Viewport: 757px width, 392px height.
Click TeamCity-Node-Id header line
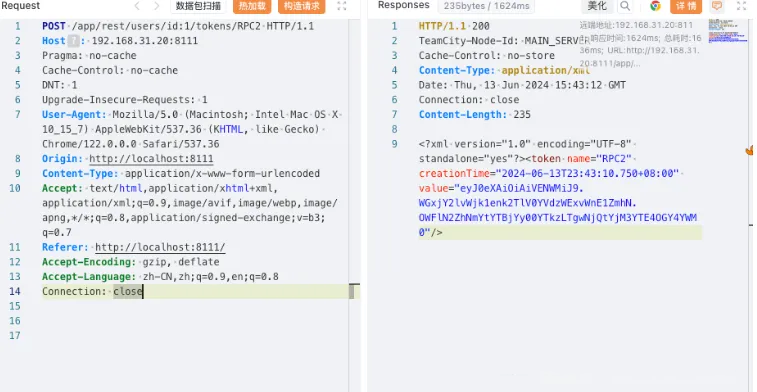point(504,41)
